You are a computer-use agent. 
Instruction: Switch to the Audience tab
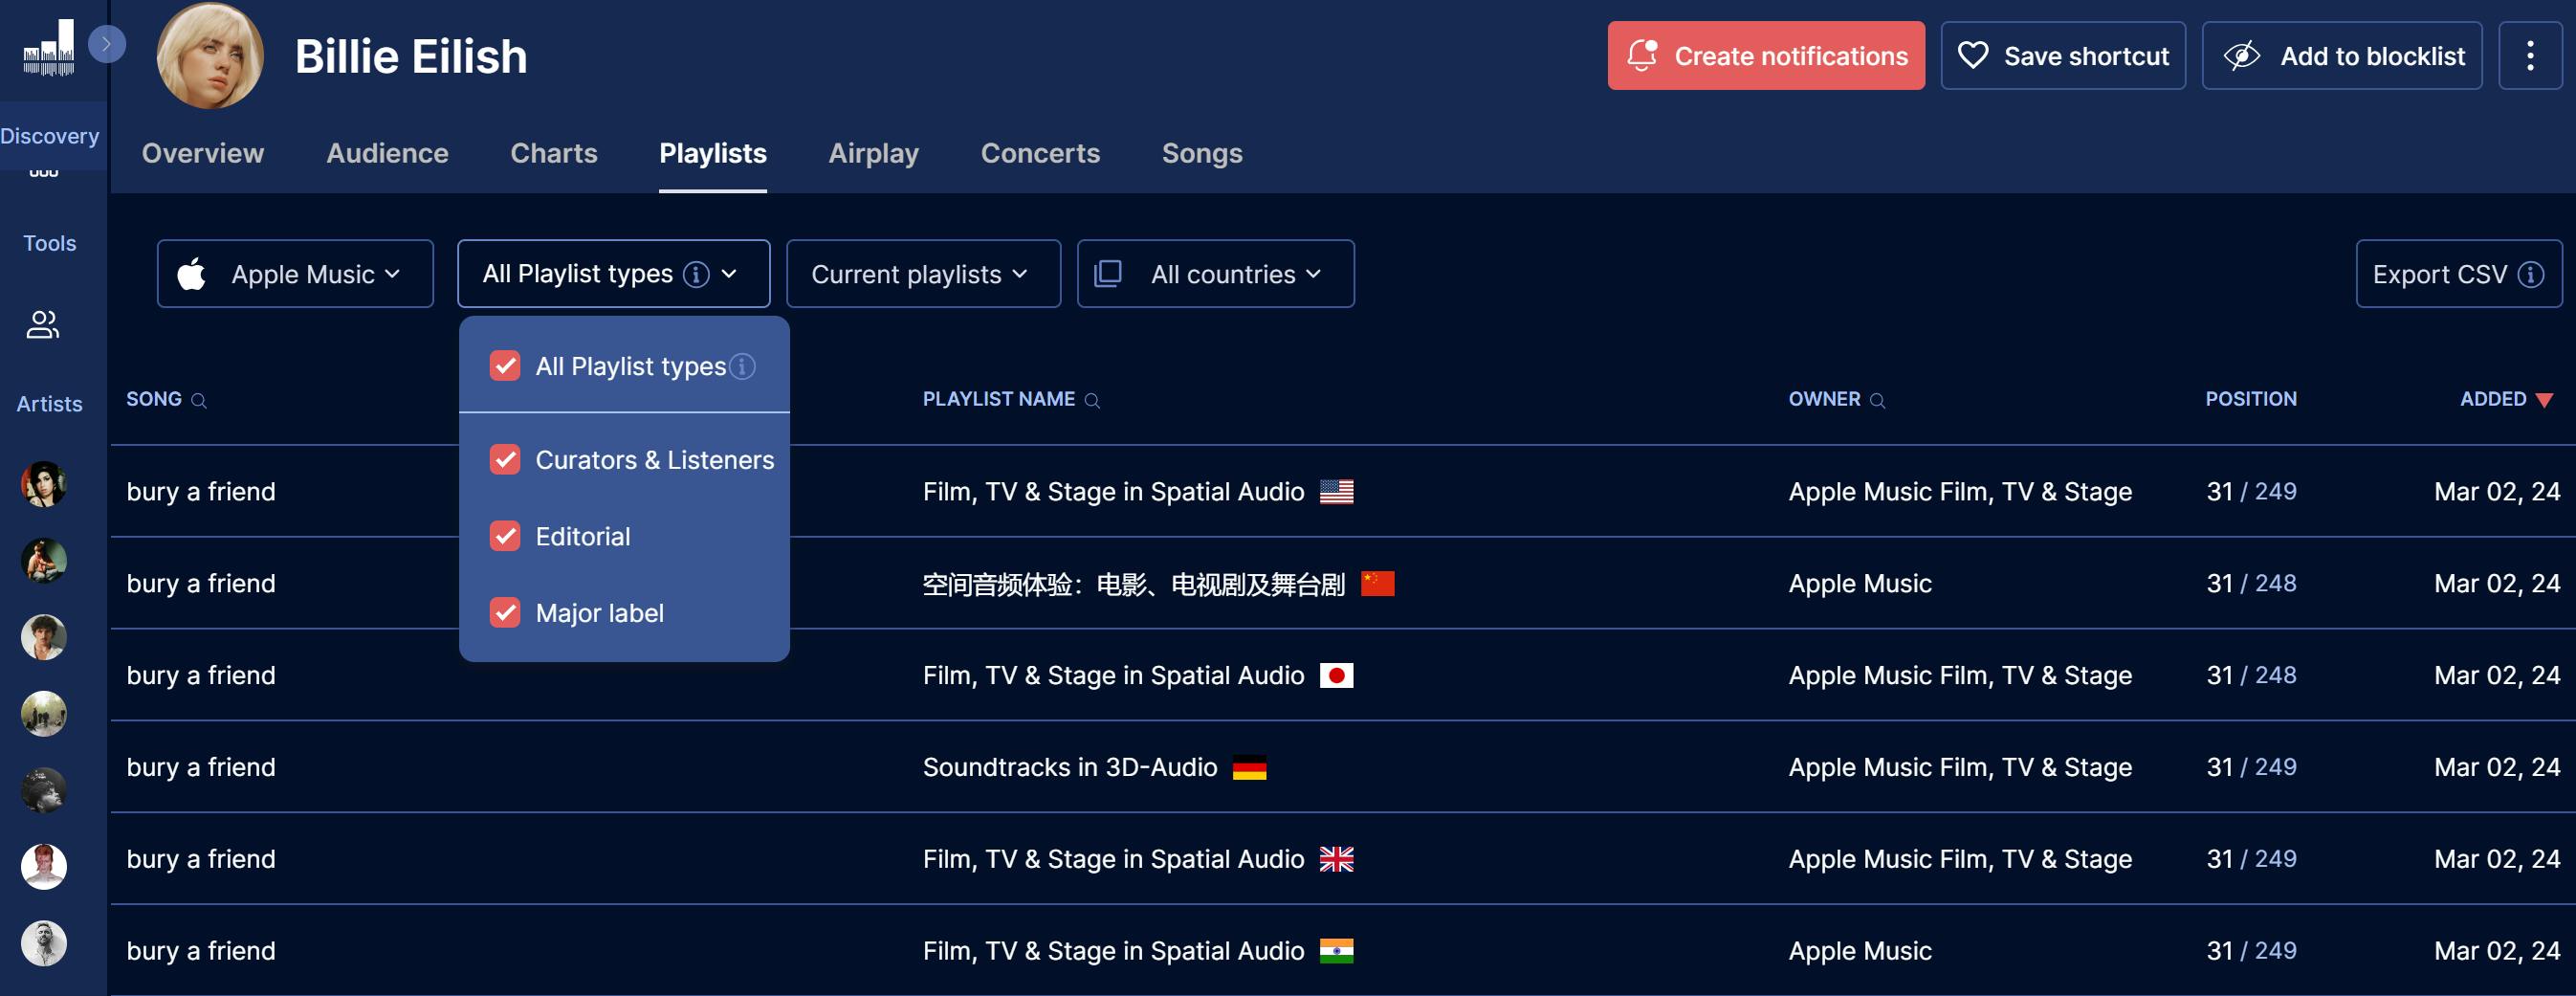[x=387, y=153]
